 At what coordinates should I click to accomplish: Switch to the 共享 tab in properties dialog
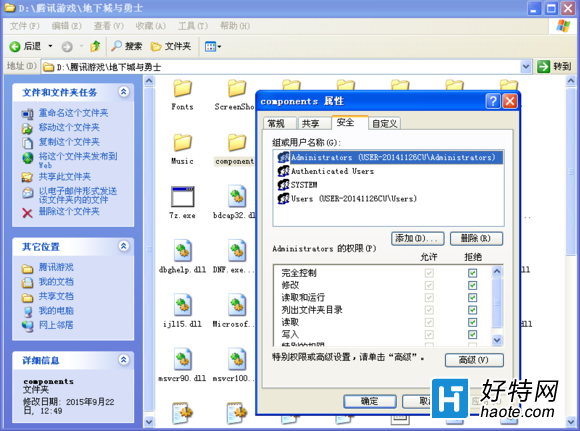314,124
